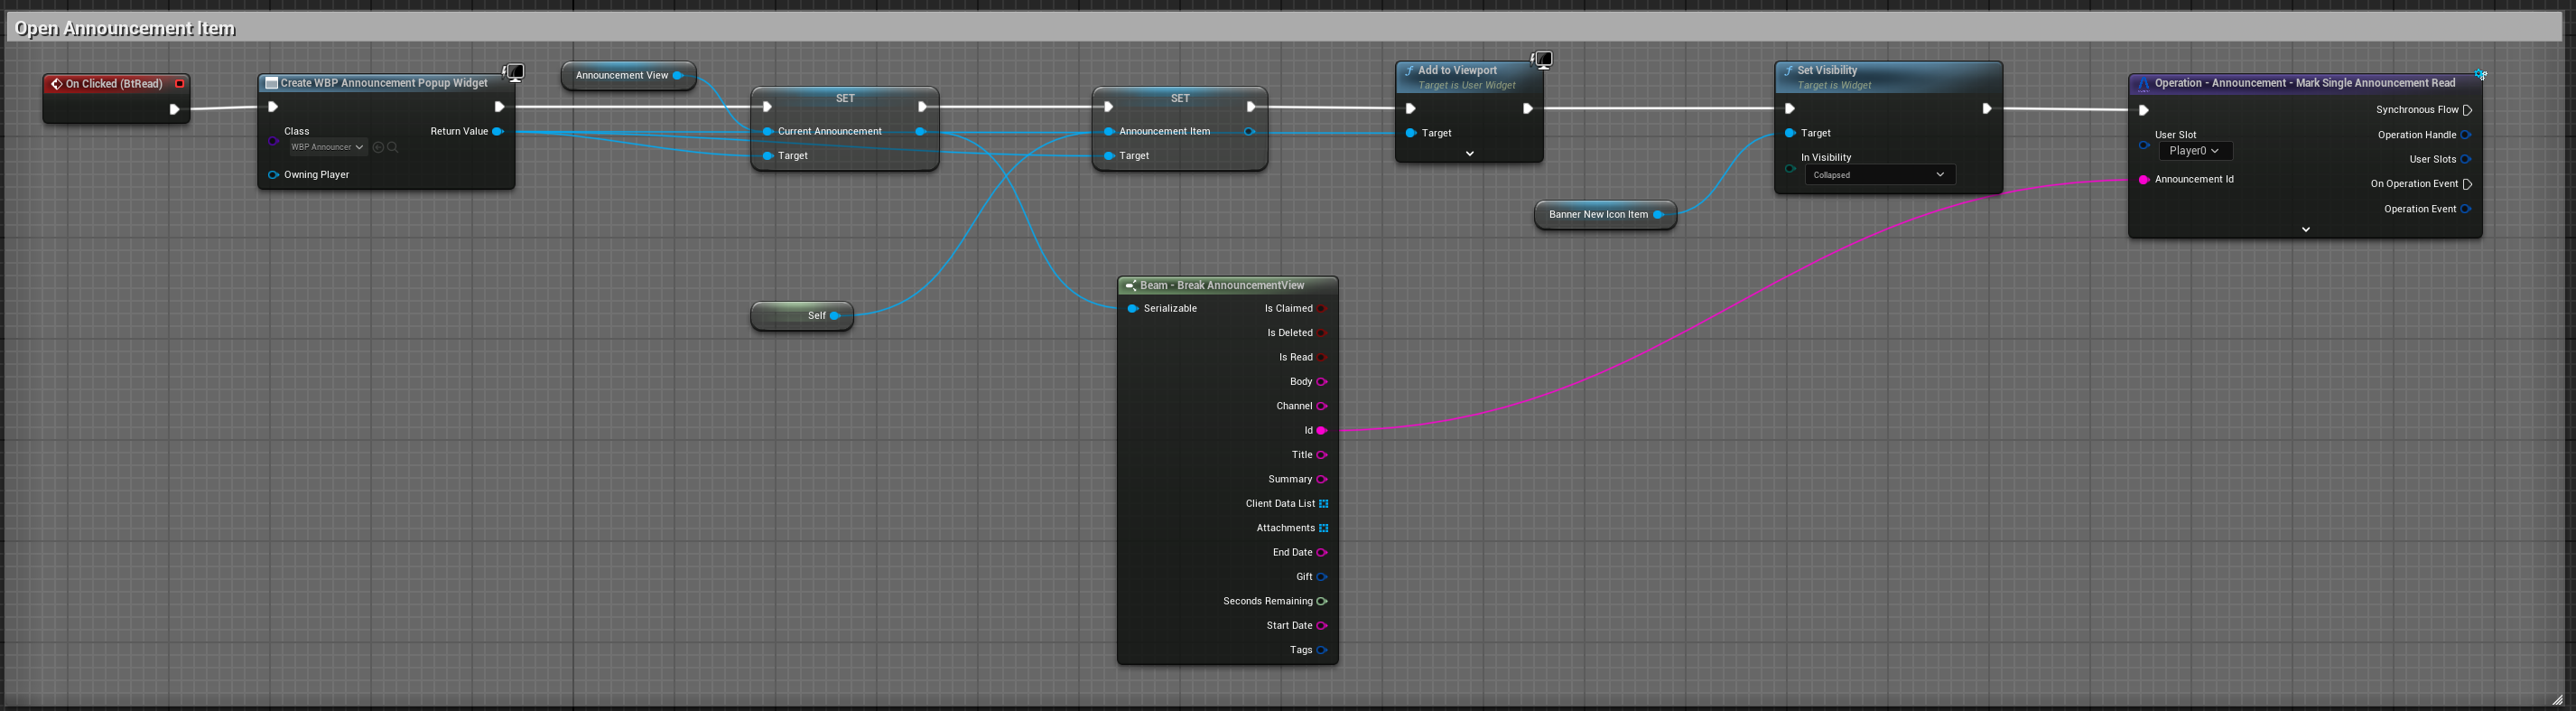Click the Is Read boolean output pin

click(x=1321, y=358)
